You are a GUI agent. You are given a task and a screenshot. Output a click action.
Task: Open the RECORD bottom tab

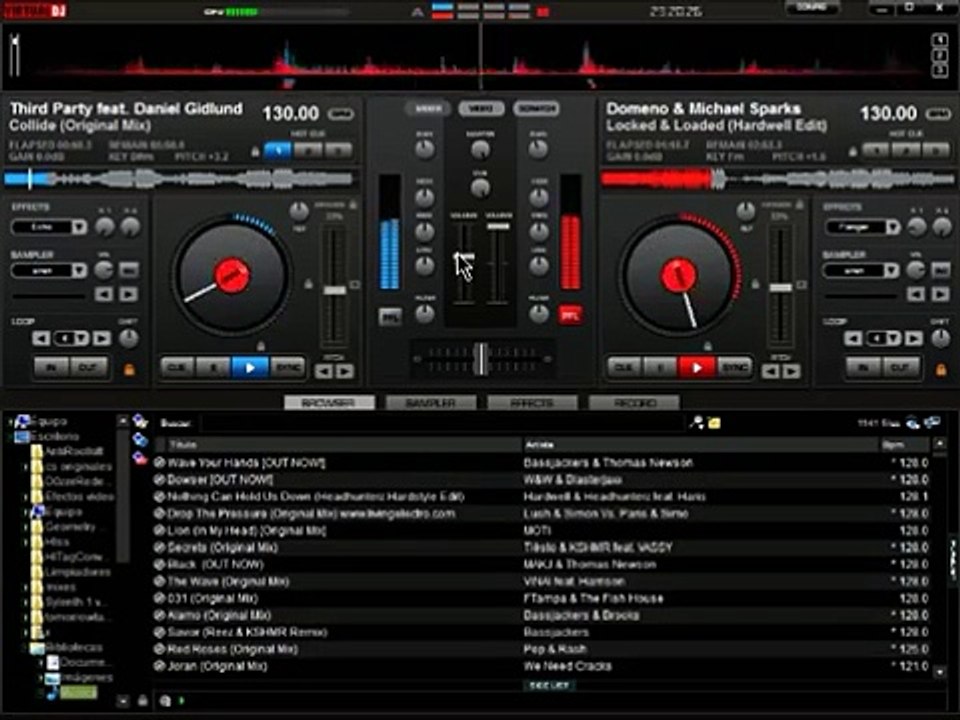634,403
